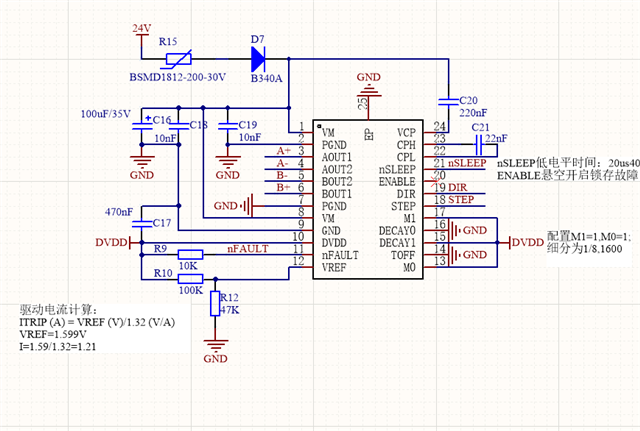This screenshot has height=431, width=640.
Task: Click the 10K value under R9
Action: pos(188,266)
